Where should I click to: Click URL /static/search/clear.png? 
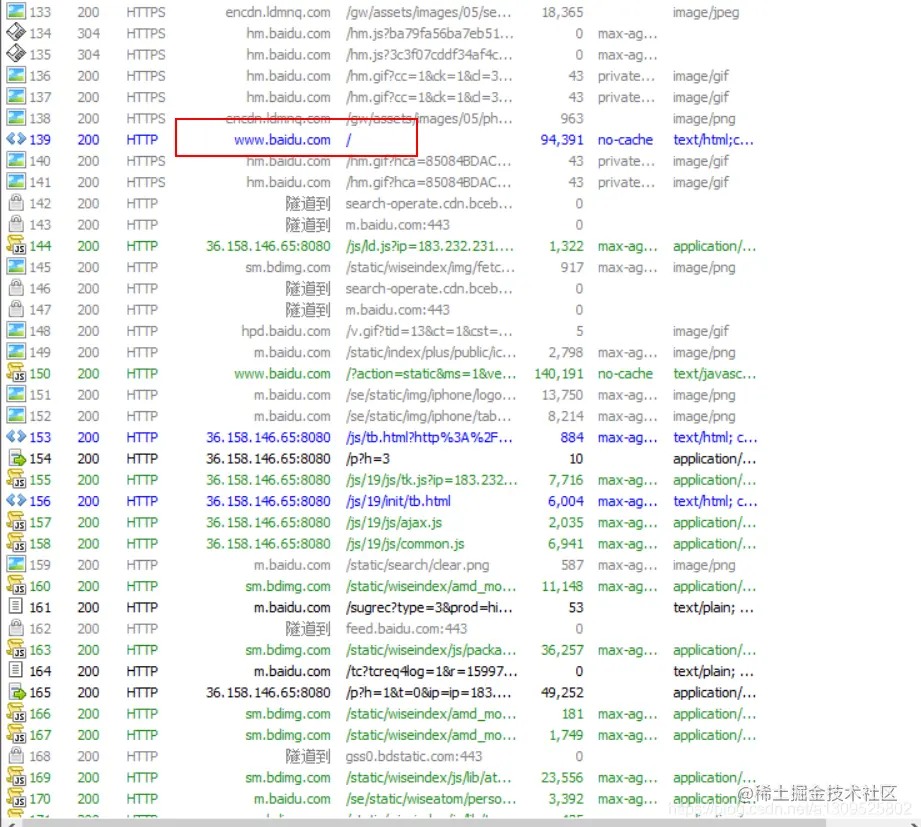tap(417, 565)
